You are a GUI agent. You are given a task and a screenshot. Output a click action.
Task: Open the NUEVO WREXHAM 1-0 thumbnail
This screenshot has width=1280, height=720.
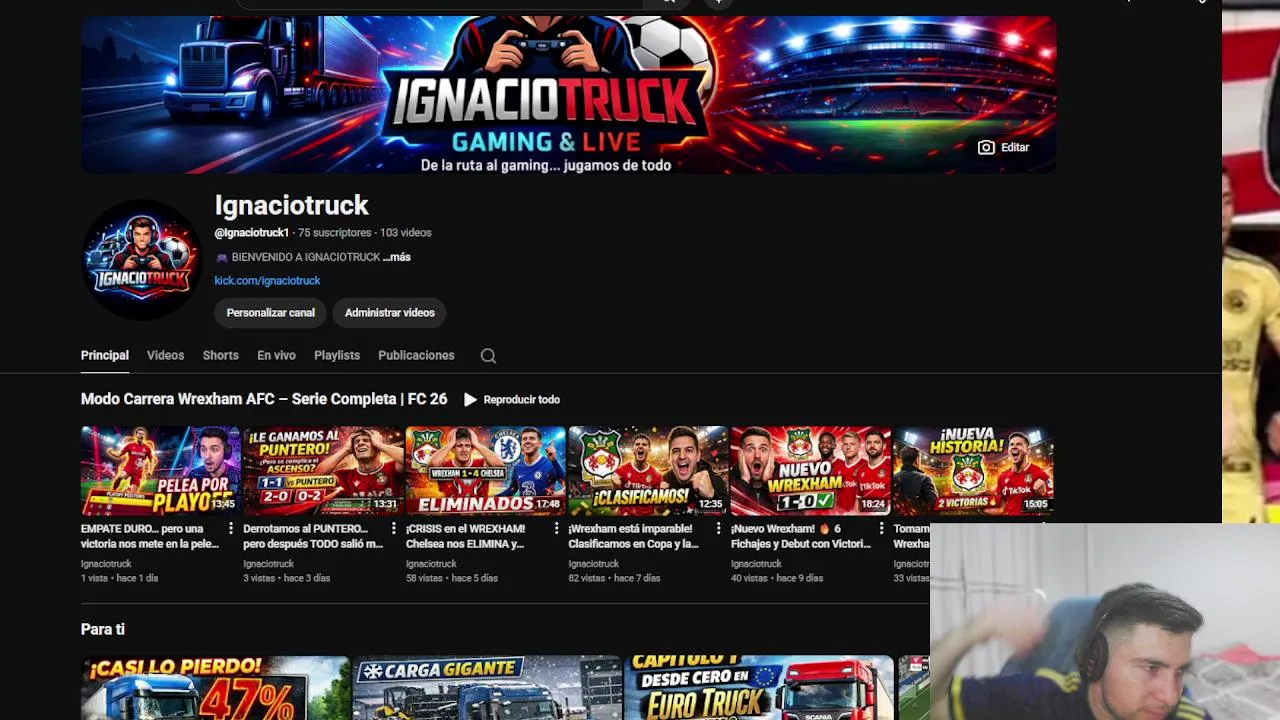click(811, 471)
